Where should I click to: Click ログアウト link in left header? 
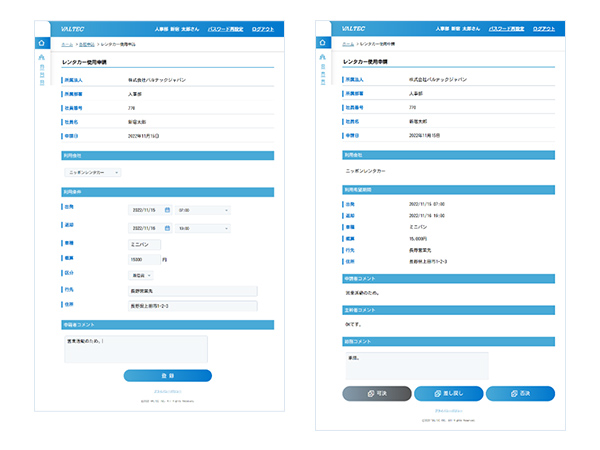coord(268,29)
